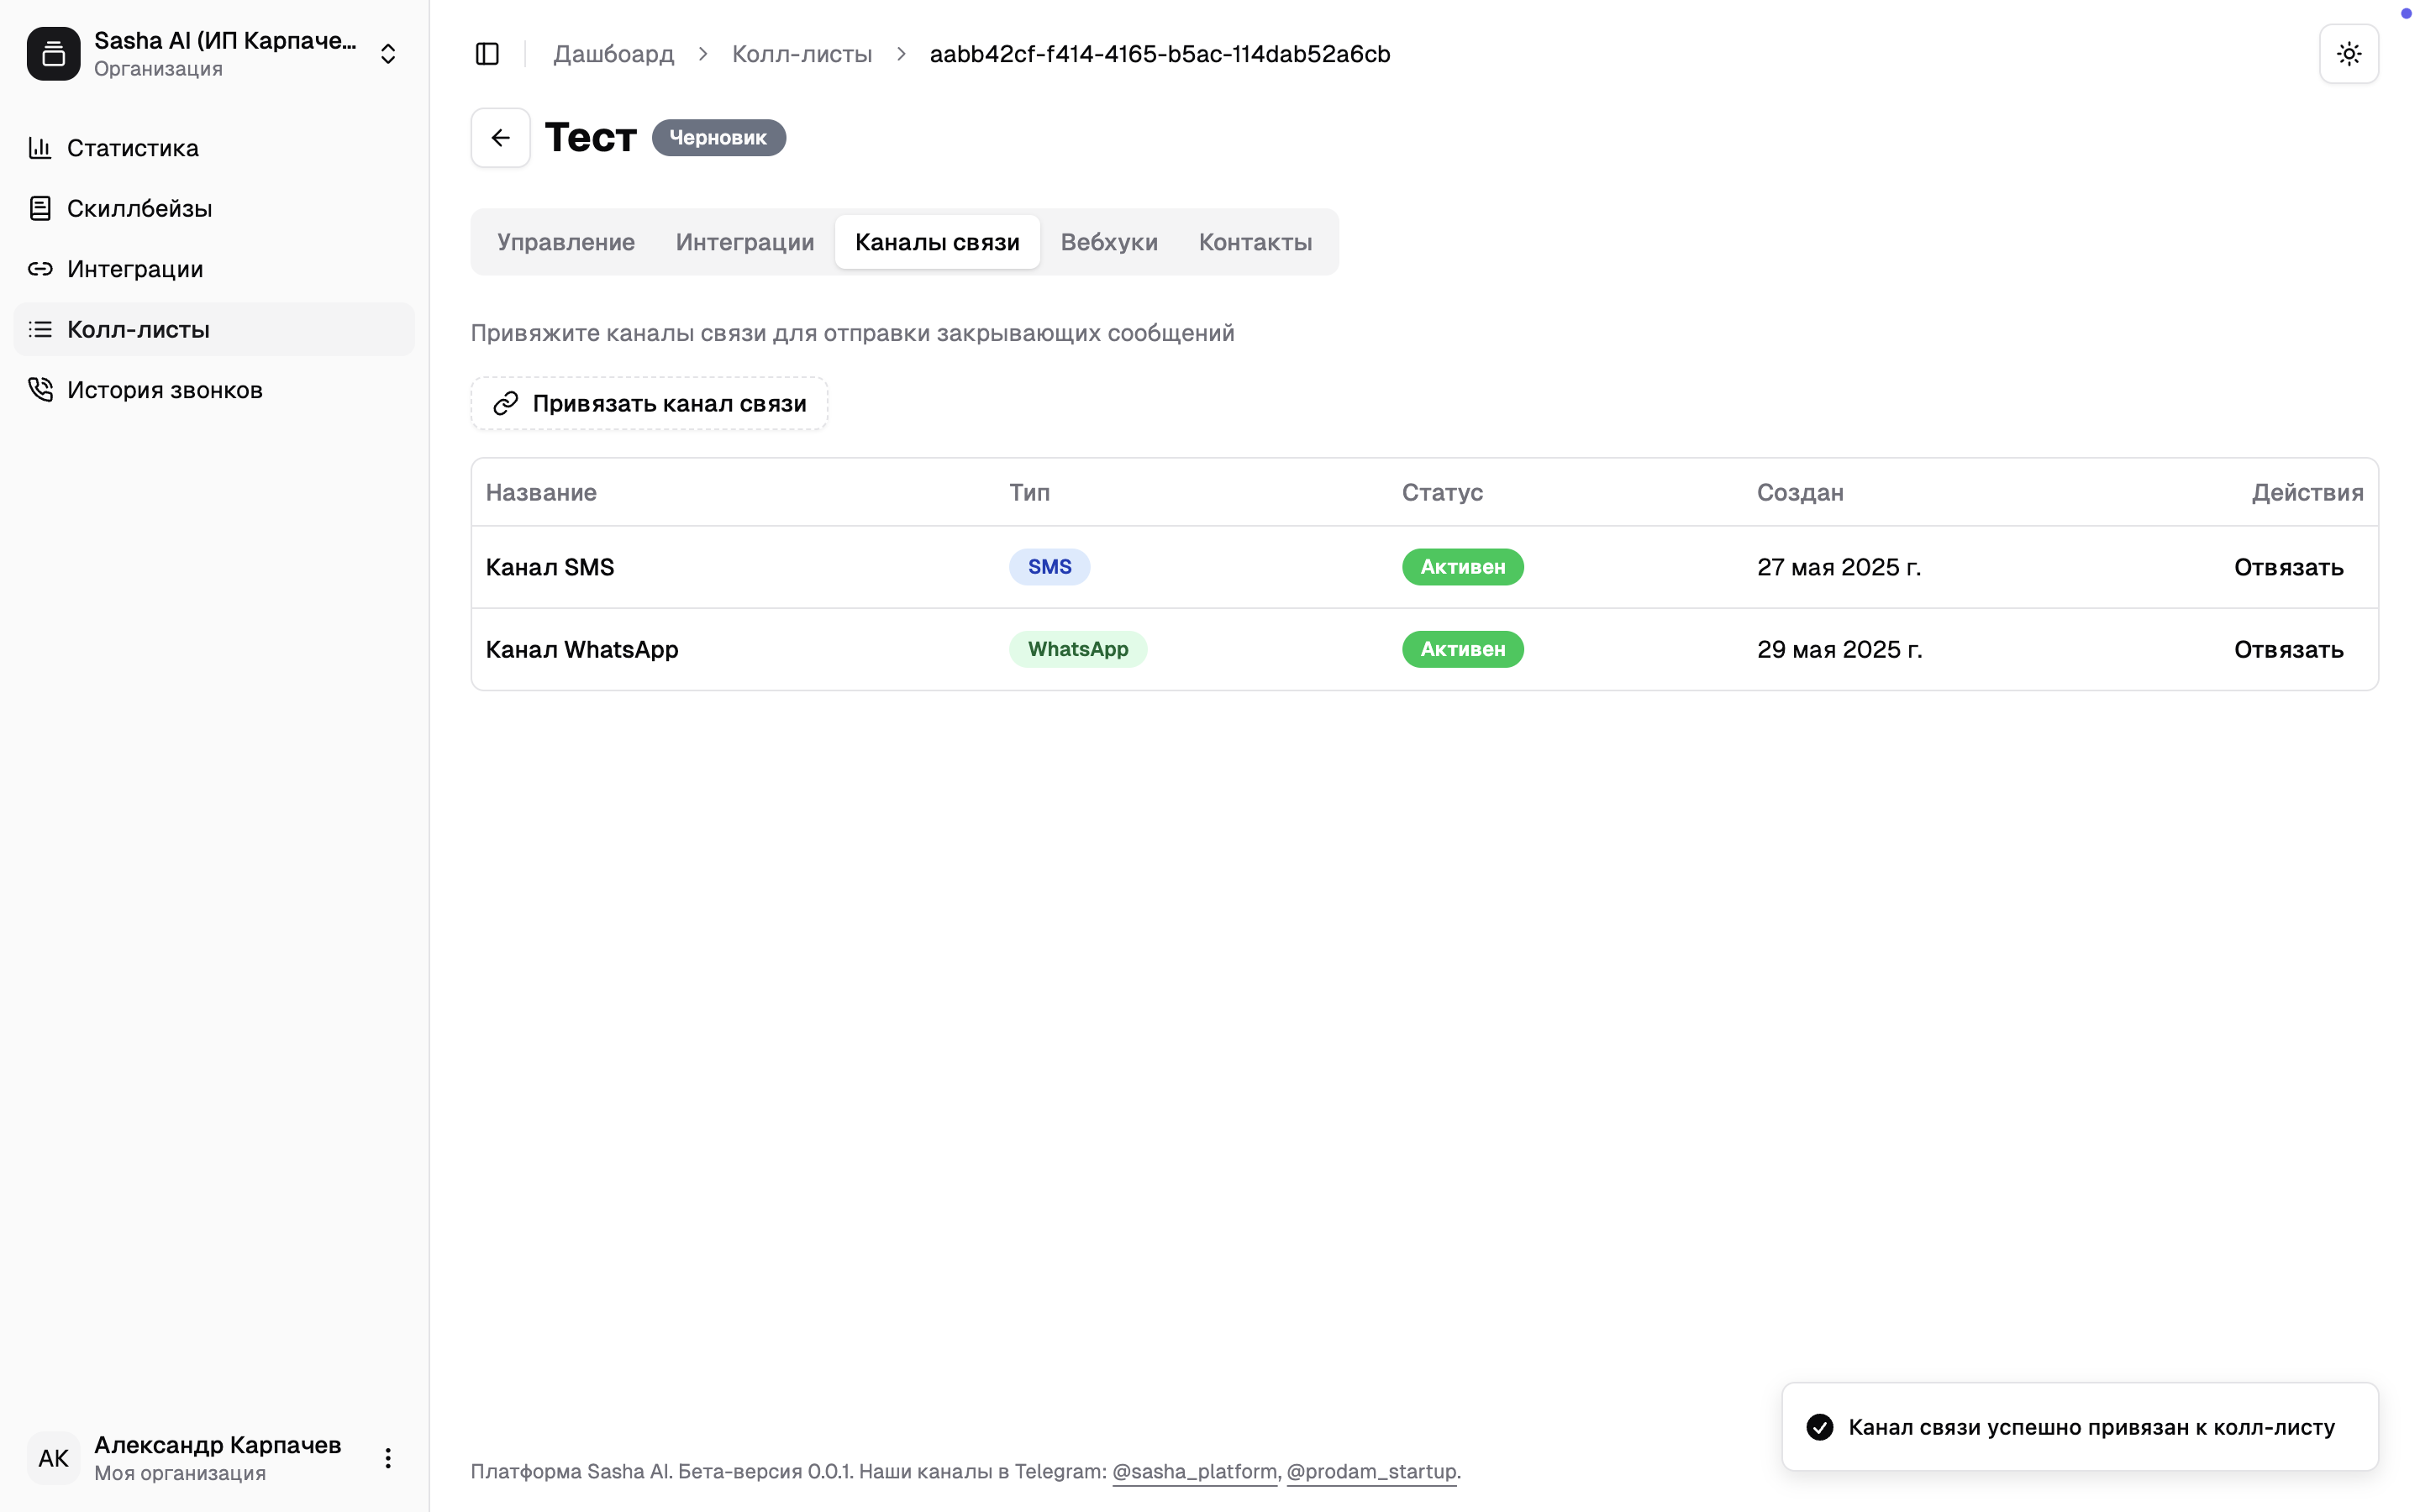Unlink the Канал WhatsApp row
Screen dimensions: 2420x1512
(2288, 650)
